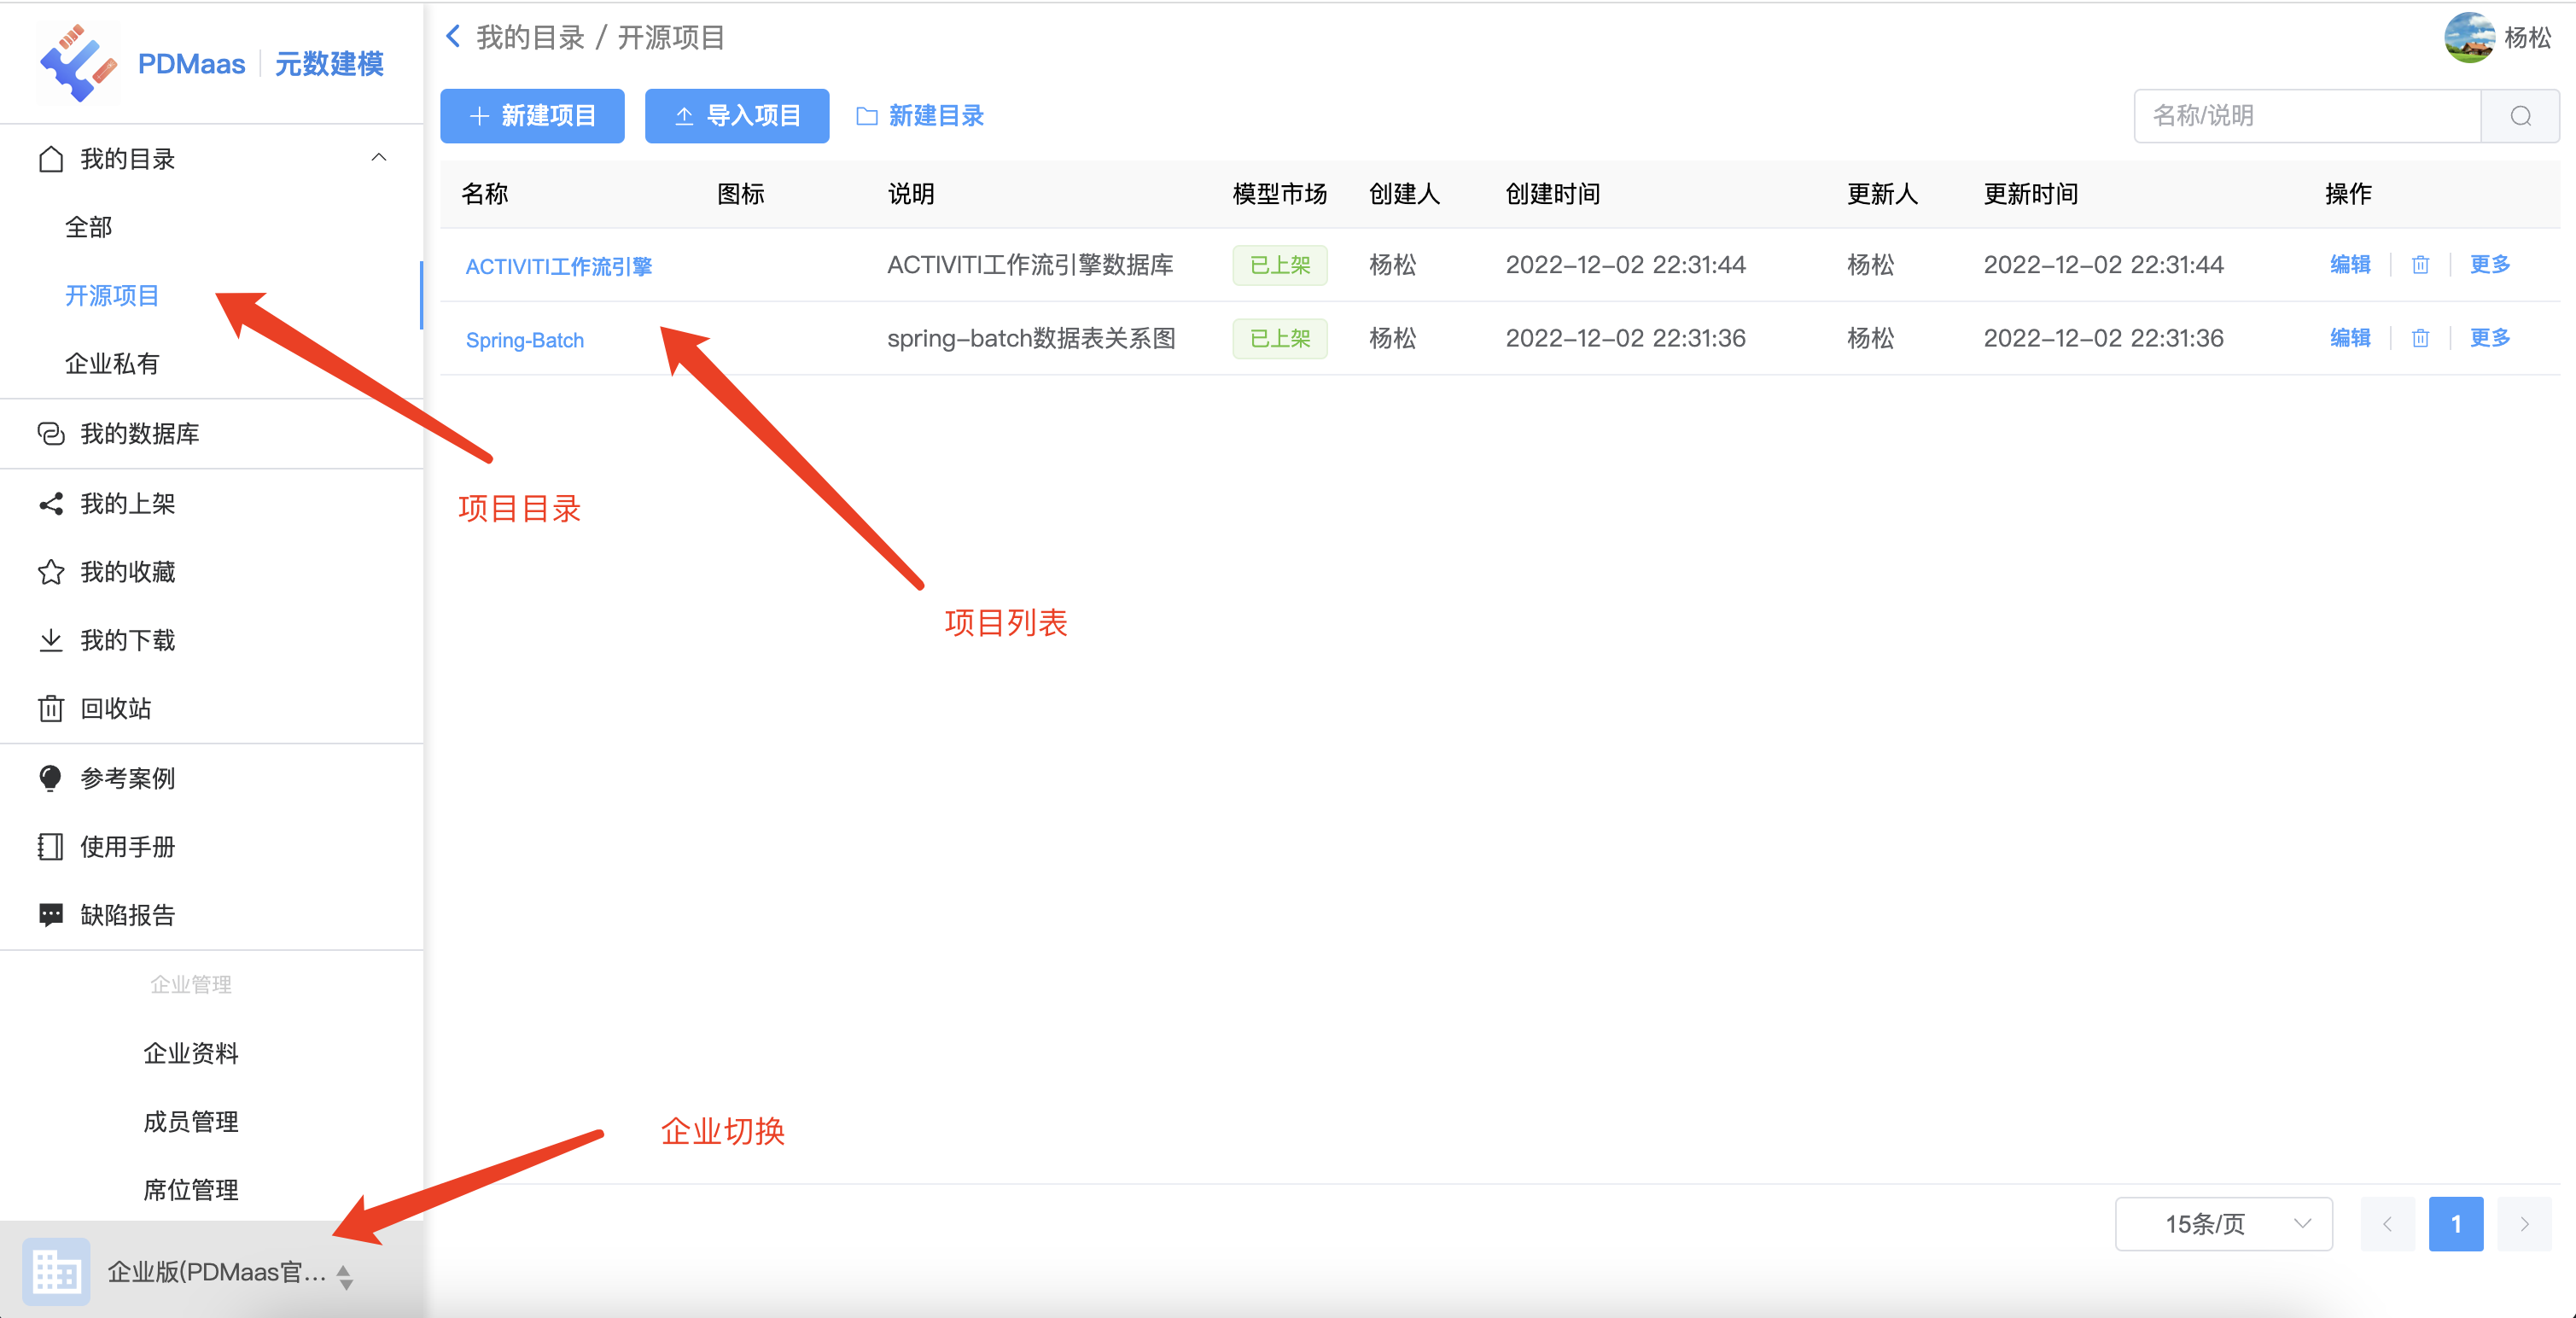Open 回收站 recycle bin in sidebar
Viewport: 2576px width, 1318px height.
pos(115,709)
